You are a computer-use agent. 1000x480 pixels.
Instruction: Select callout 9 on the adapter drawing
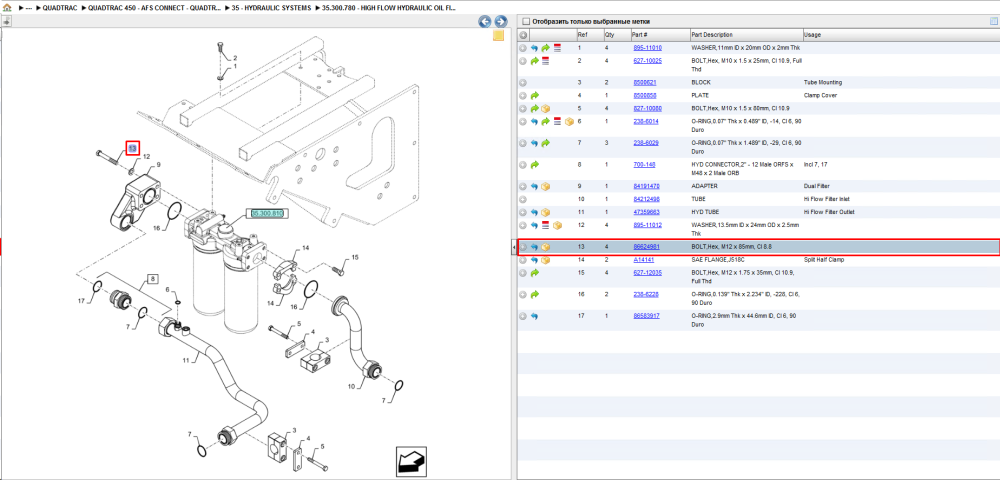pyautogui.click(x=158, y=165)
